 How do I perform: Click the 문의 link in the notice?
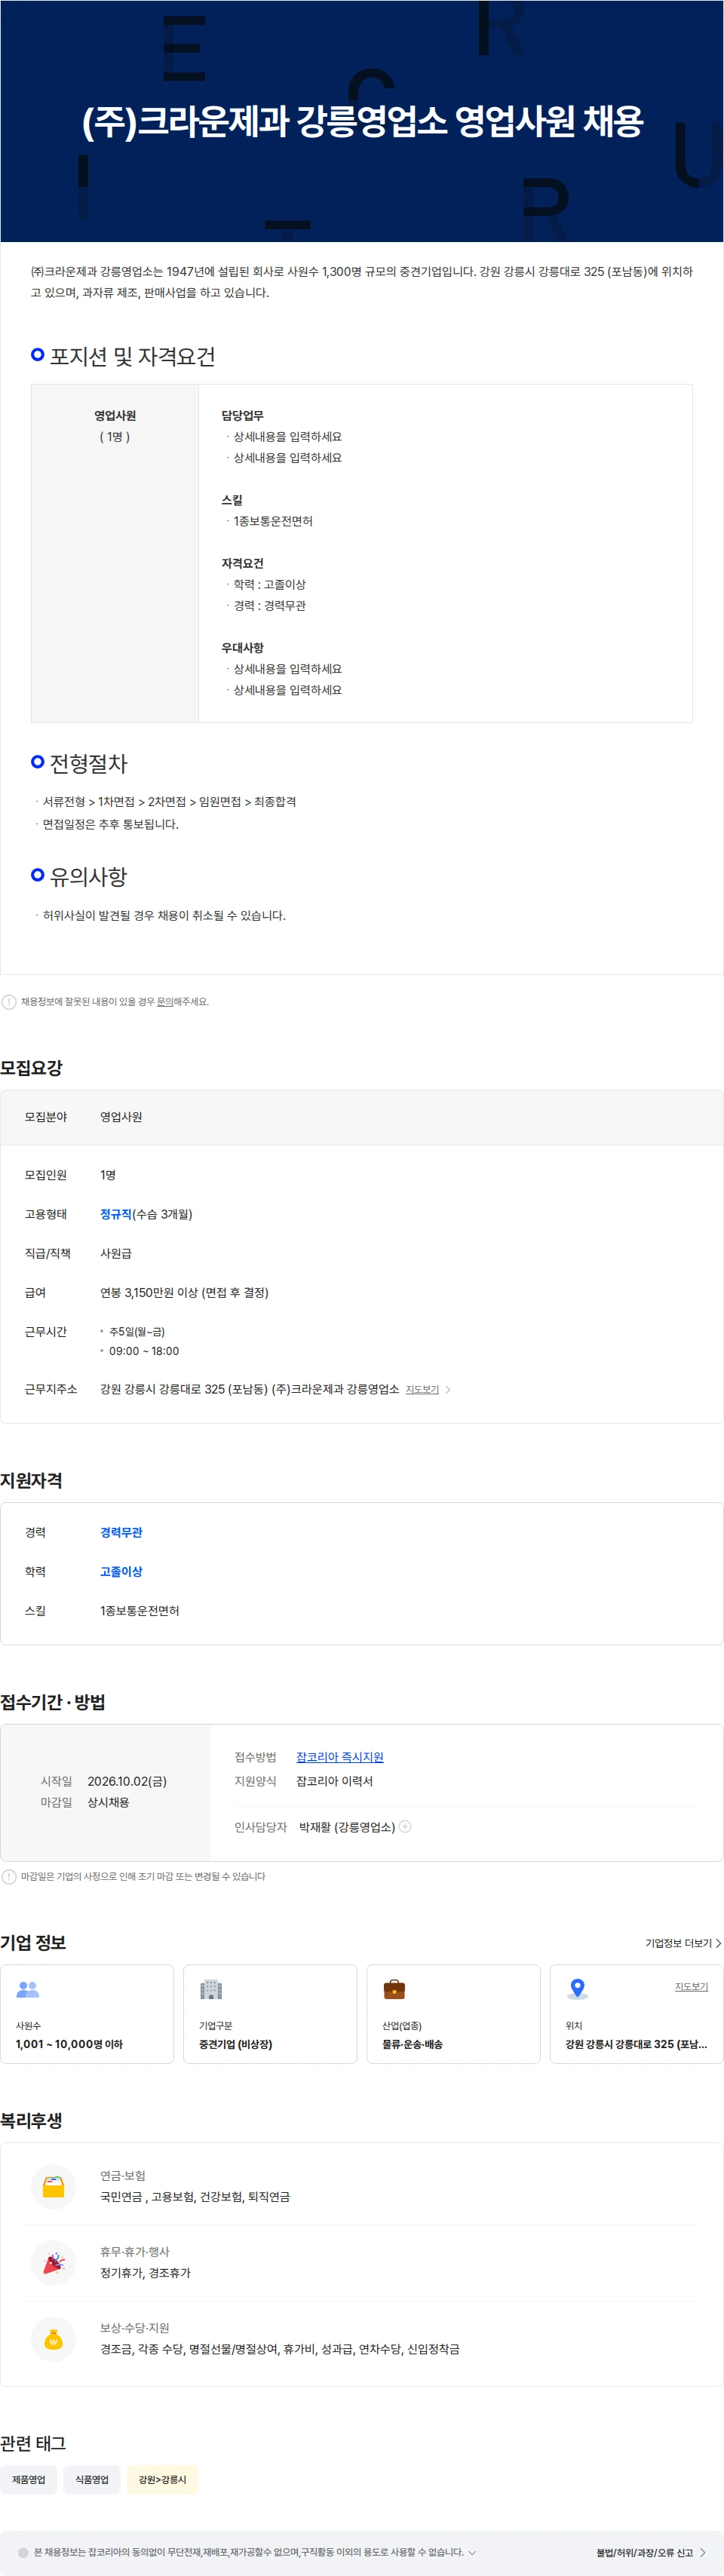click(x=165, y=1001)
